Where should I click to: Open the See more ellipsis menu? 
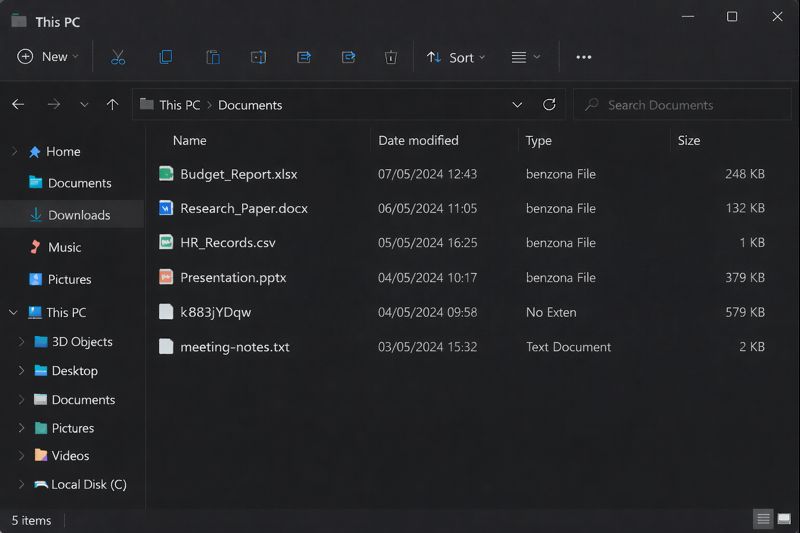coord(584,57)
